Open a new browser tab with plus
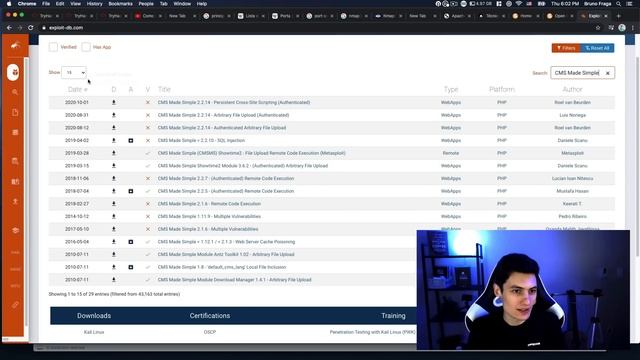 tap(619, 16)
